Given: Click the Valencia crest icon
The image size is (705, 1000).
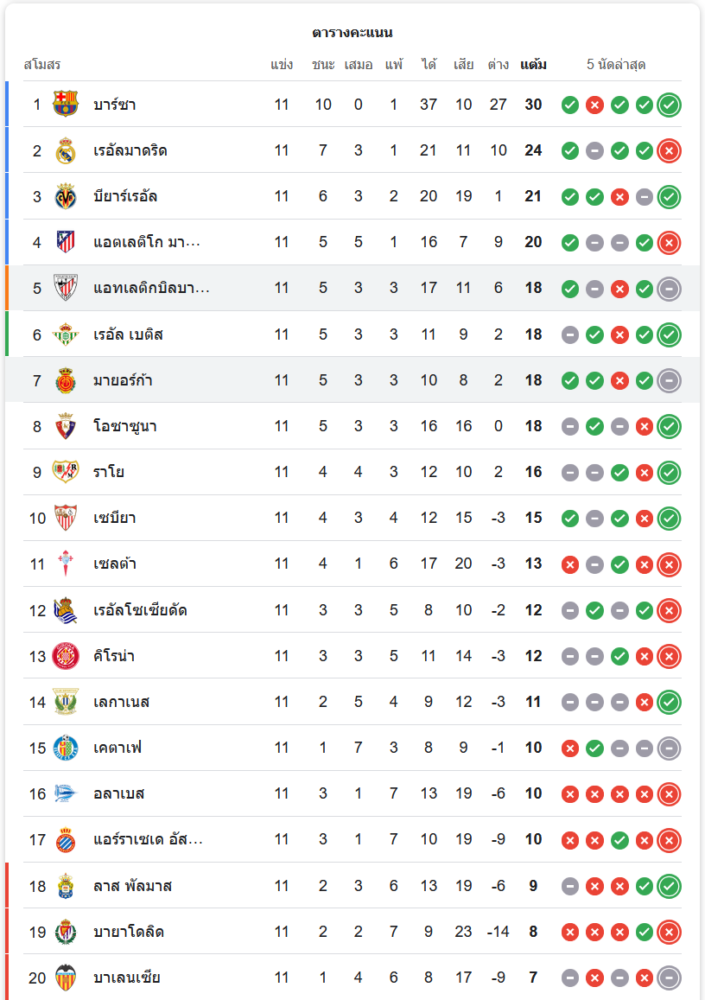Looking at the screenshot, I should click(66, 978).
